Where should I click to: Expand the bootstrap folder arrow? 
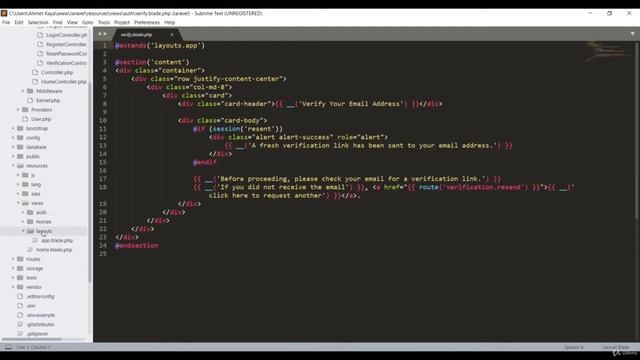tap(13, 129)
